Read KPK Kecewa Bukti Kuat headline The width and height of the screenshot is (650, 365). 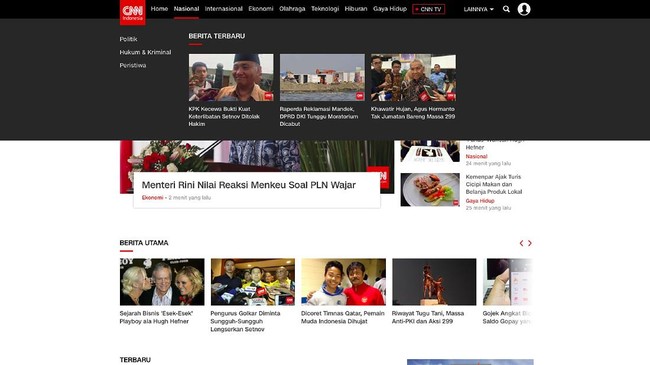tap(224, 117)
